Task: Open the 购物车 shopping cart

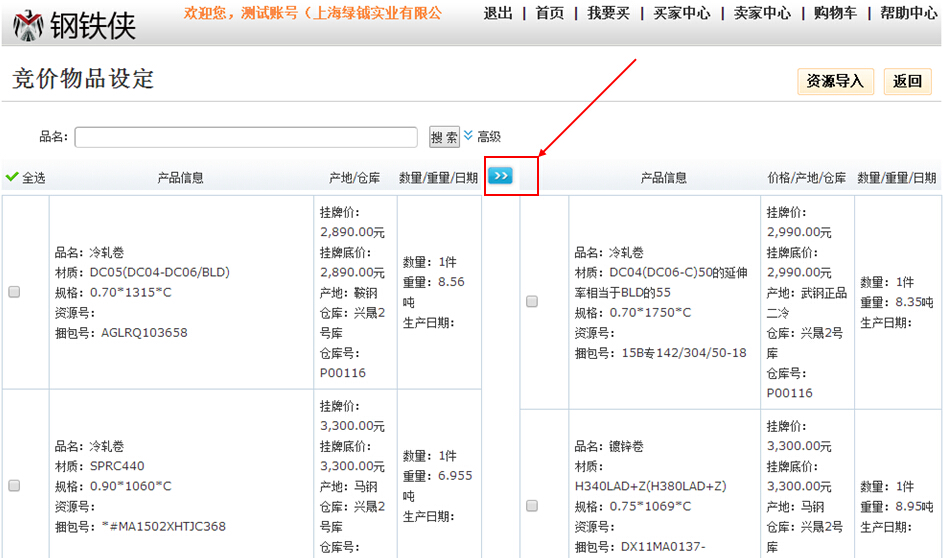Action: coord(833,13)
